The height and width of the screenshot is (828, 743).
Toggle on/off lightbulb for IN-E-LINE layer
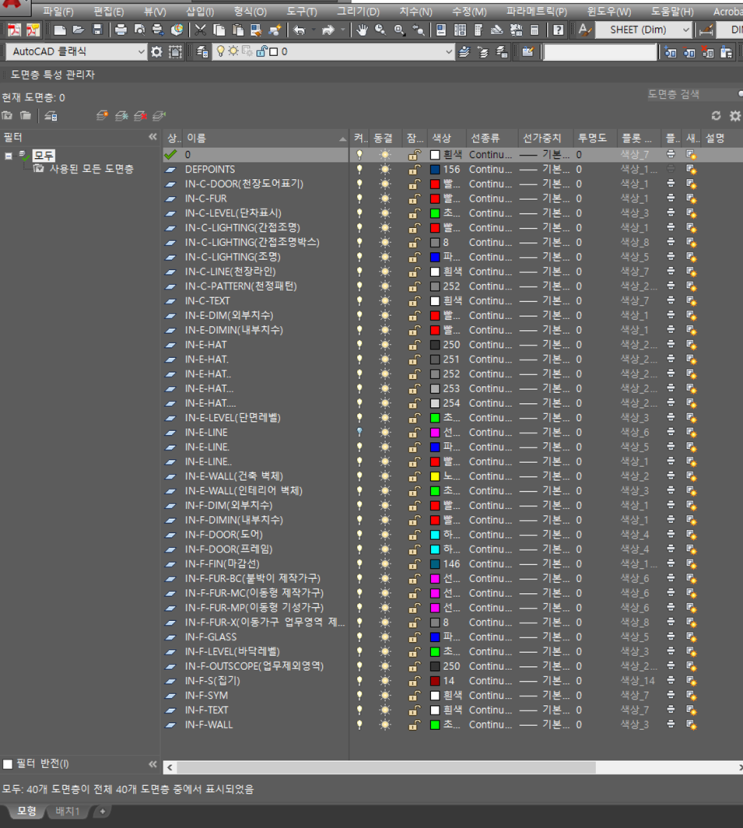[360, 432]
